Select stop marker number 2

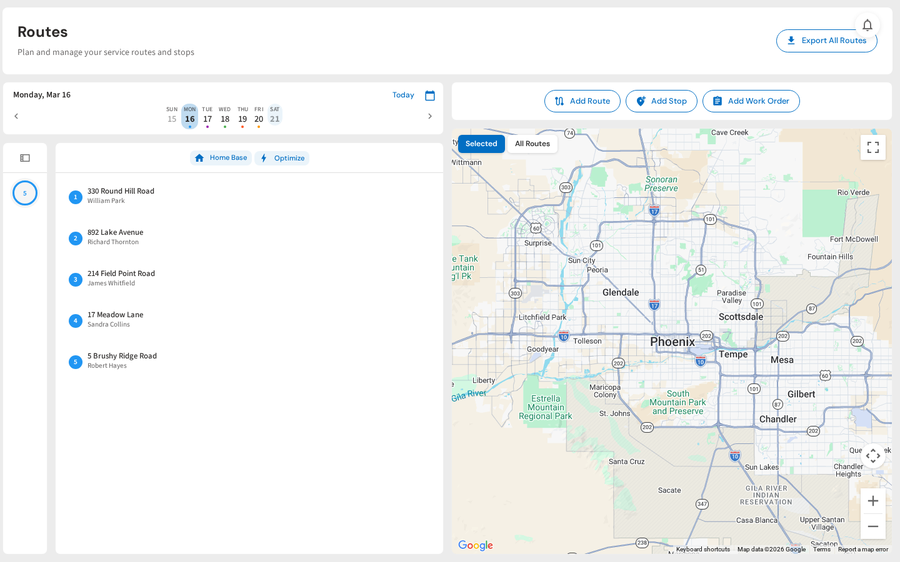click(x=75, y=238)
